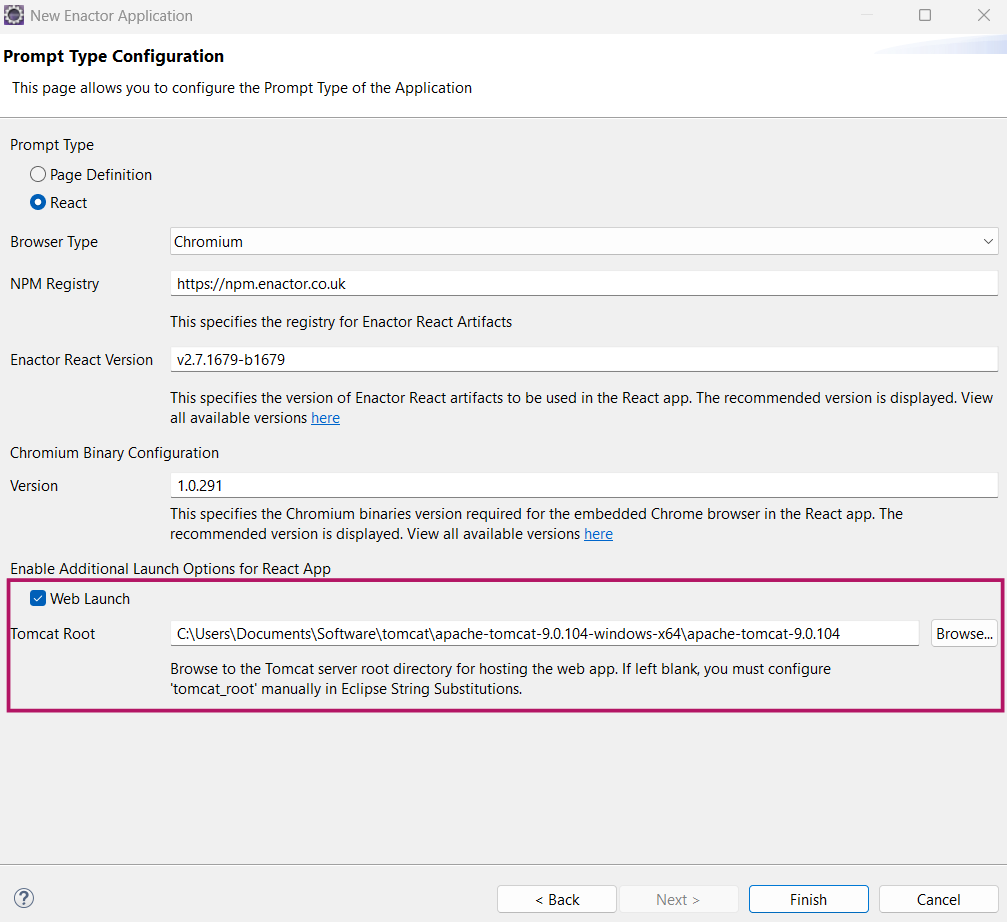Click the 'New Enactor Application' window title
The image size is (1007, 922).
click(x=111, y=15)
